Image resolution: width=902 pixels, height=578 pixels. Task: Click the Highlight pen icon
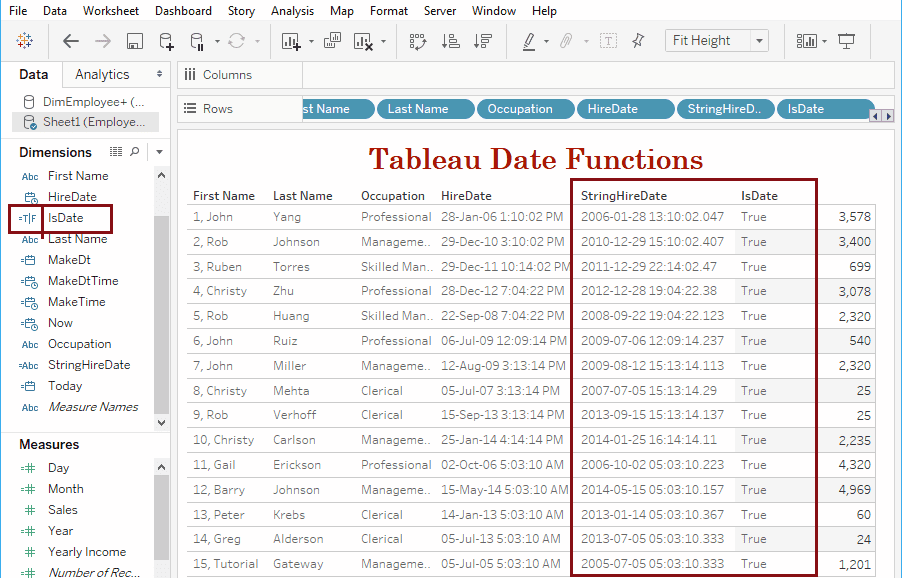click(x=529, y=41)
